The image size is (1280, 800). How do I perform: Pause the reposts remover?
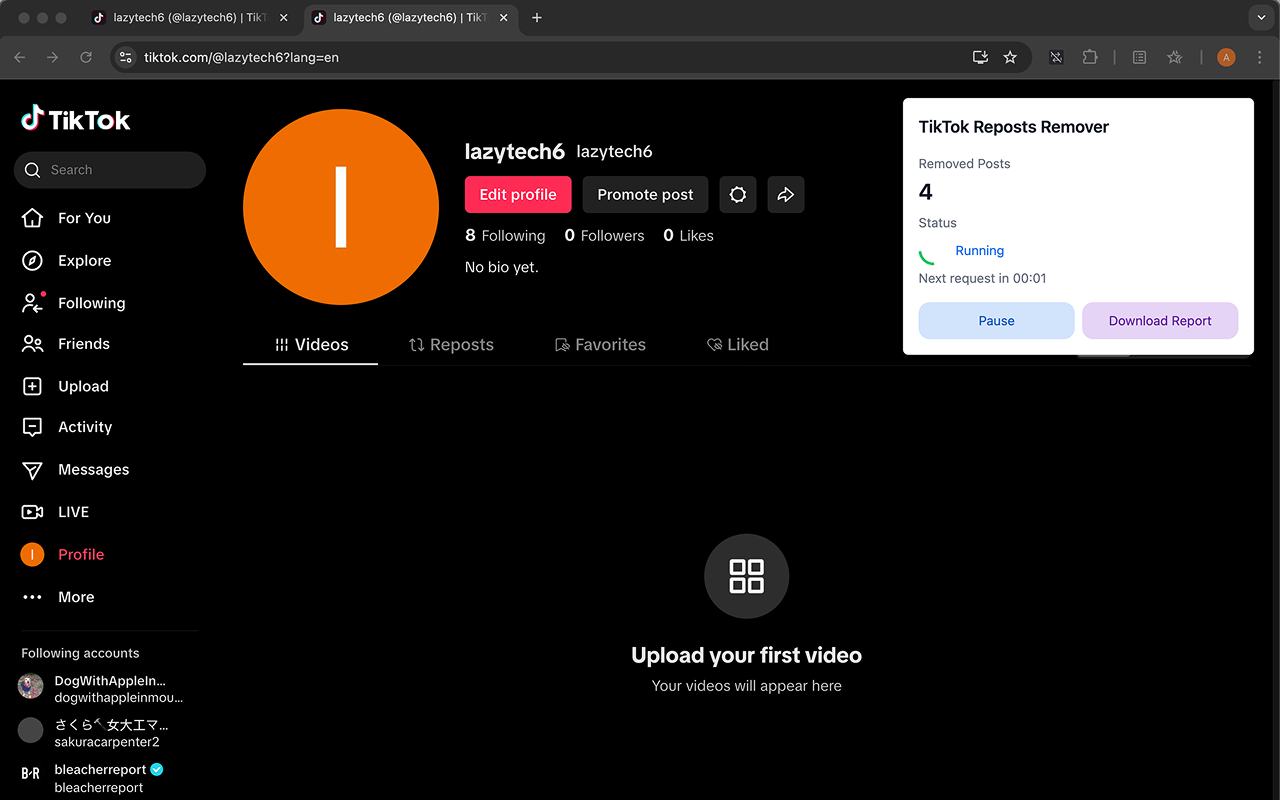pos(996,320)
